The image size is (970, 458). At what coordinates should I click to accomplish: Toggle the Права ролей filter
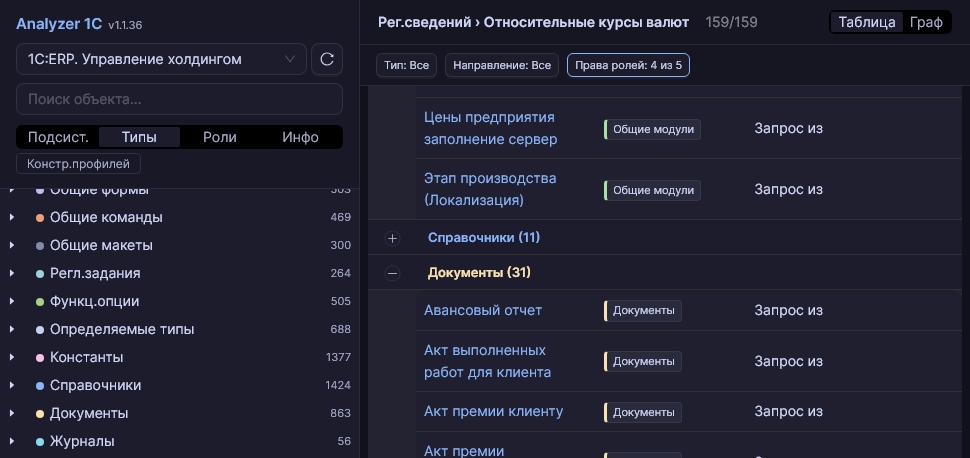pos(628,66)
